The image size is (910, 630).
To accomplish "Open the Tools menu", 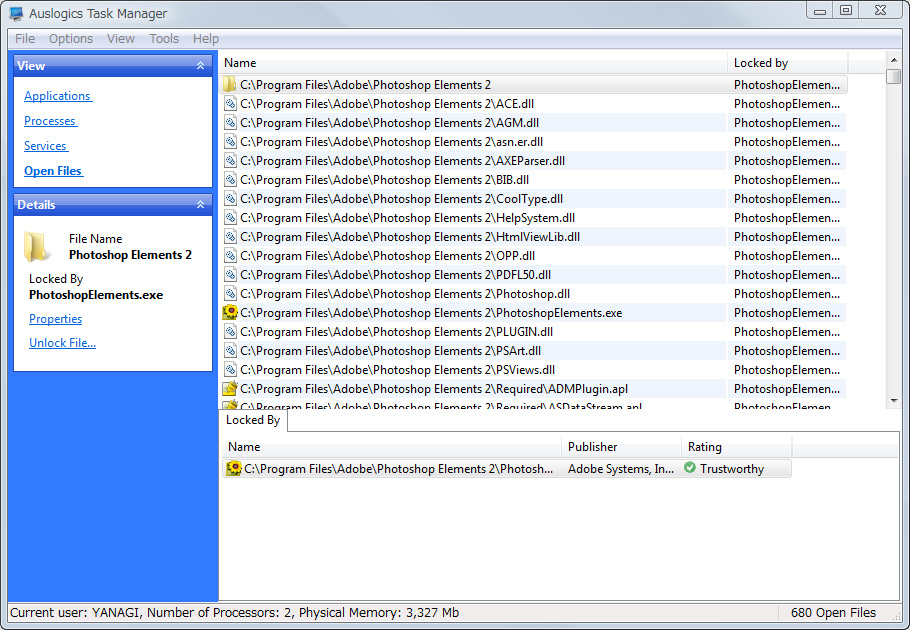I will tap(164, 39).
